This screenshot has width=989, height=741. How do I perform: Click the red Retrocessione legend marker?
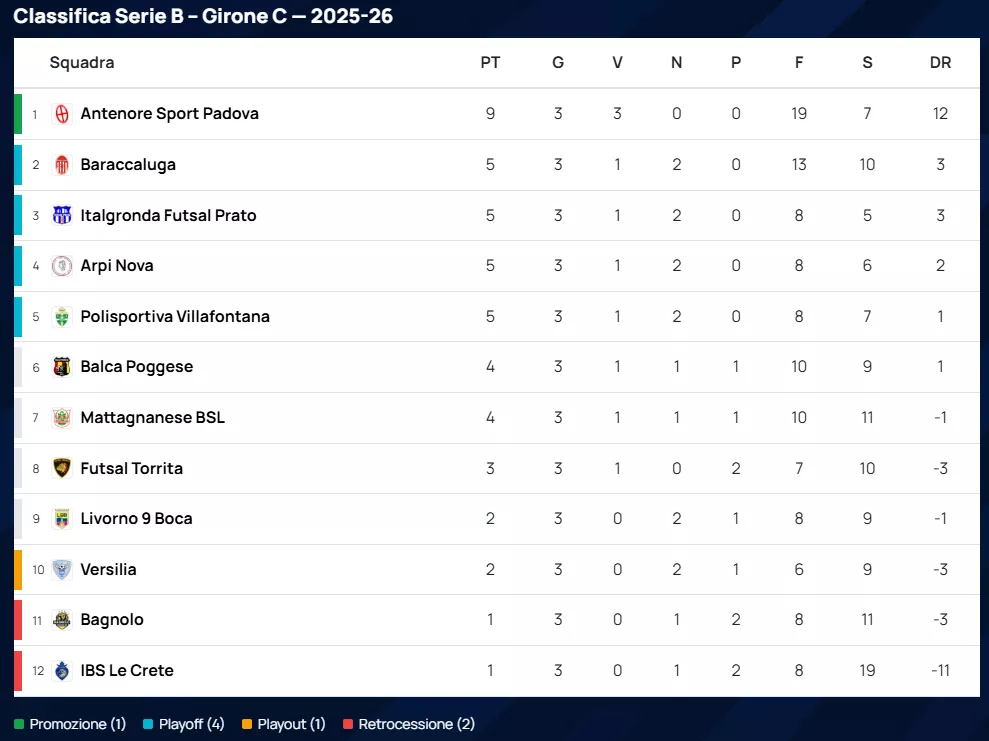tap(348, 724)
